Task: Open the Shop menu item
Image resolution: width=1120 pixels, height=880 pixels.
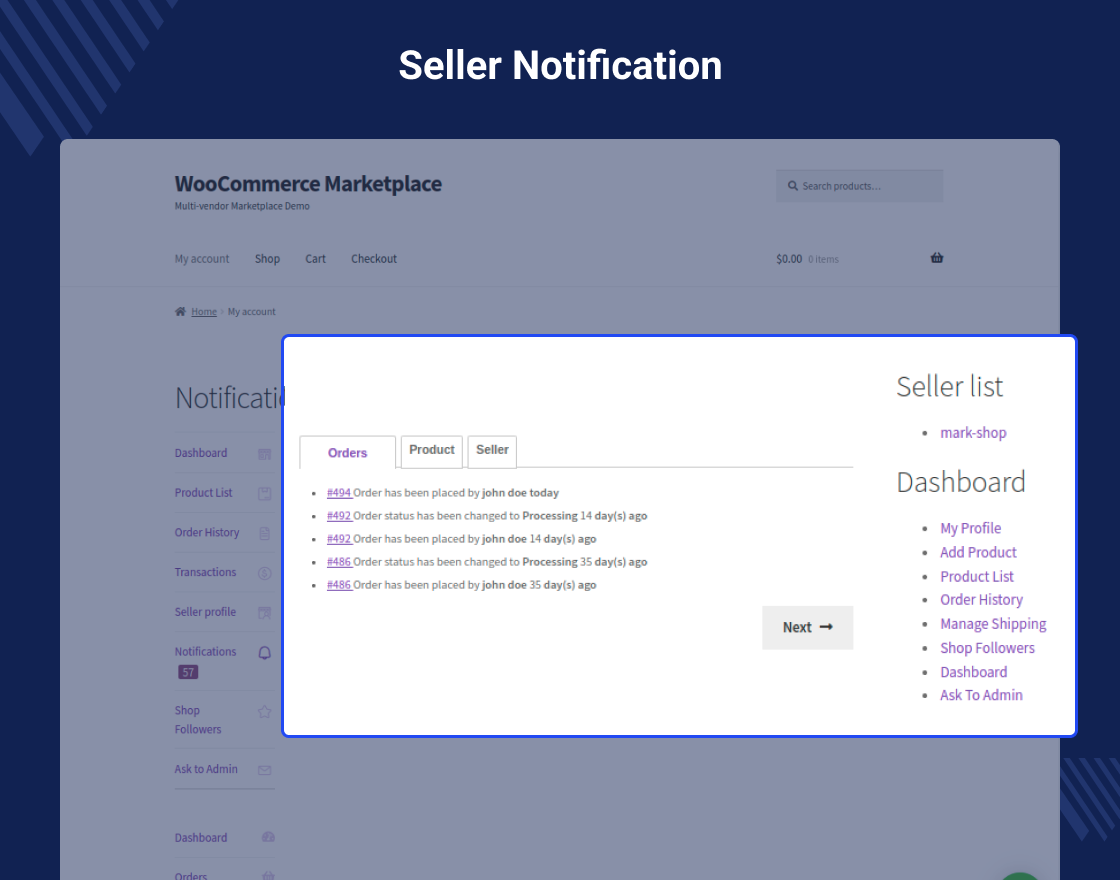Action: (267, 258)
